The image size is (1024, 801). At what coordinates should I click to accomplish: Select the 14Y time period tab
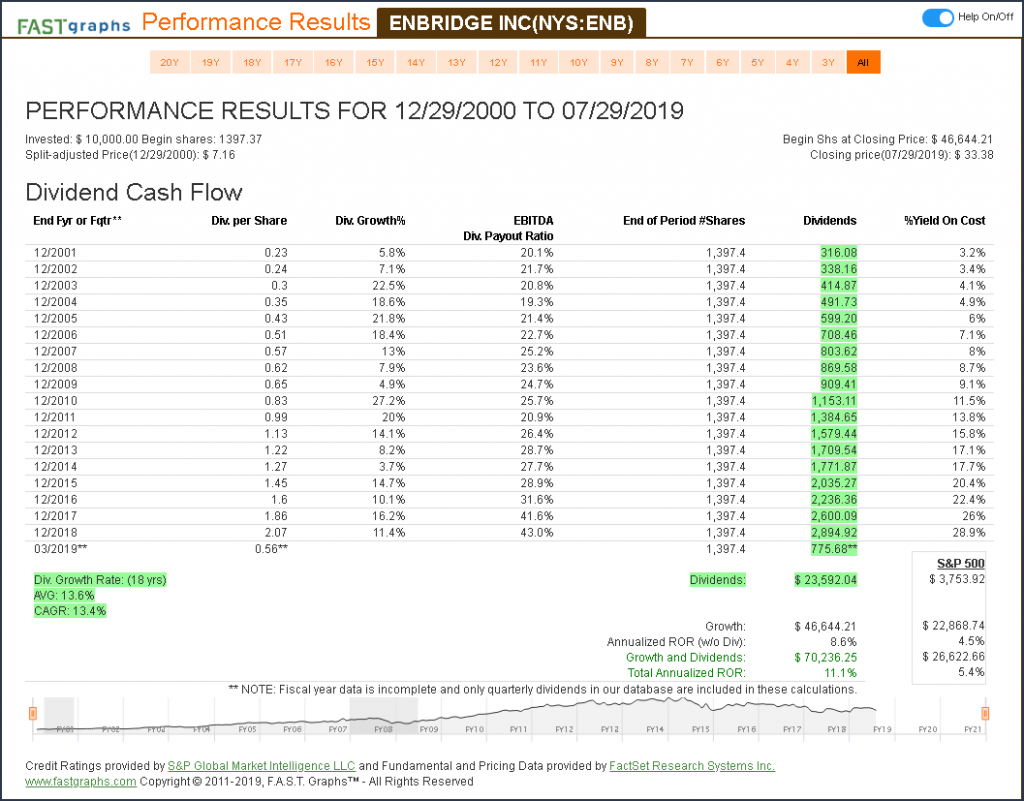[x=416, y=63]
